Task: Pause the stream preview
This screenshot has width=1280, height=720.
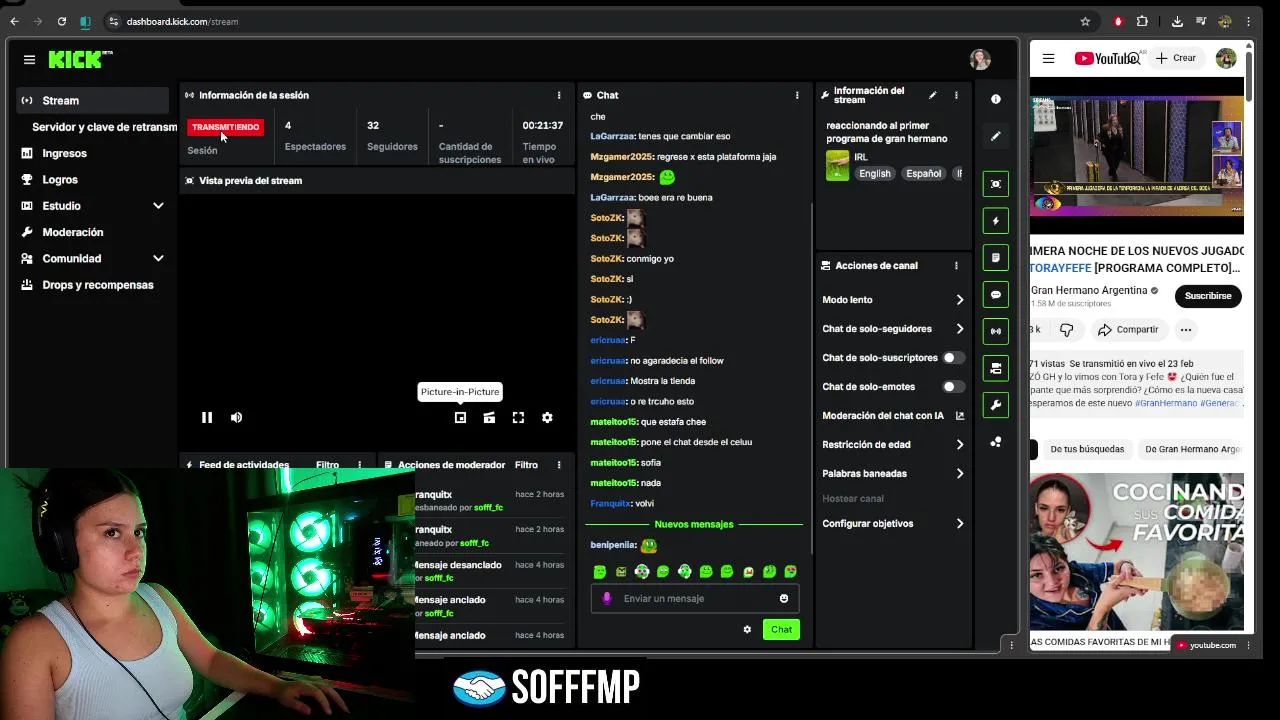Action: coord(207,418)
